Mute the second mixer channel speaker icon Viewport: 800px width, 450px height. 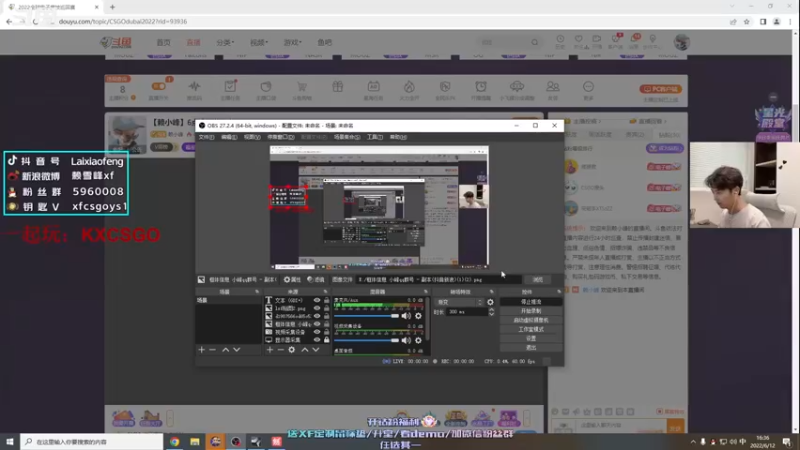(x=406, y=340)
